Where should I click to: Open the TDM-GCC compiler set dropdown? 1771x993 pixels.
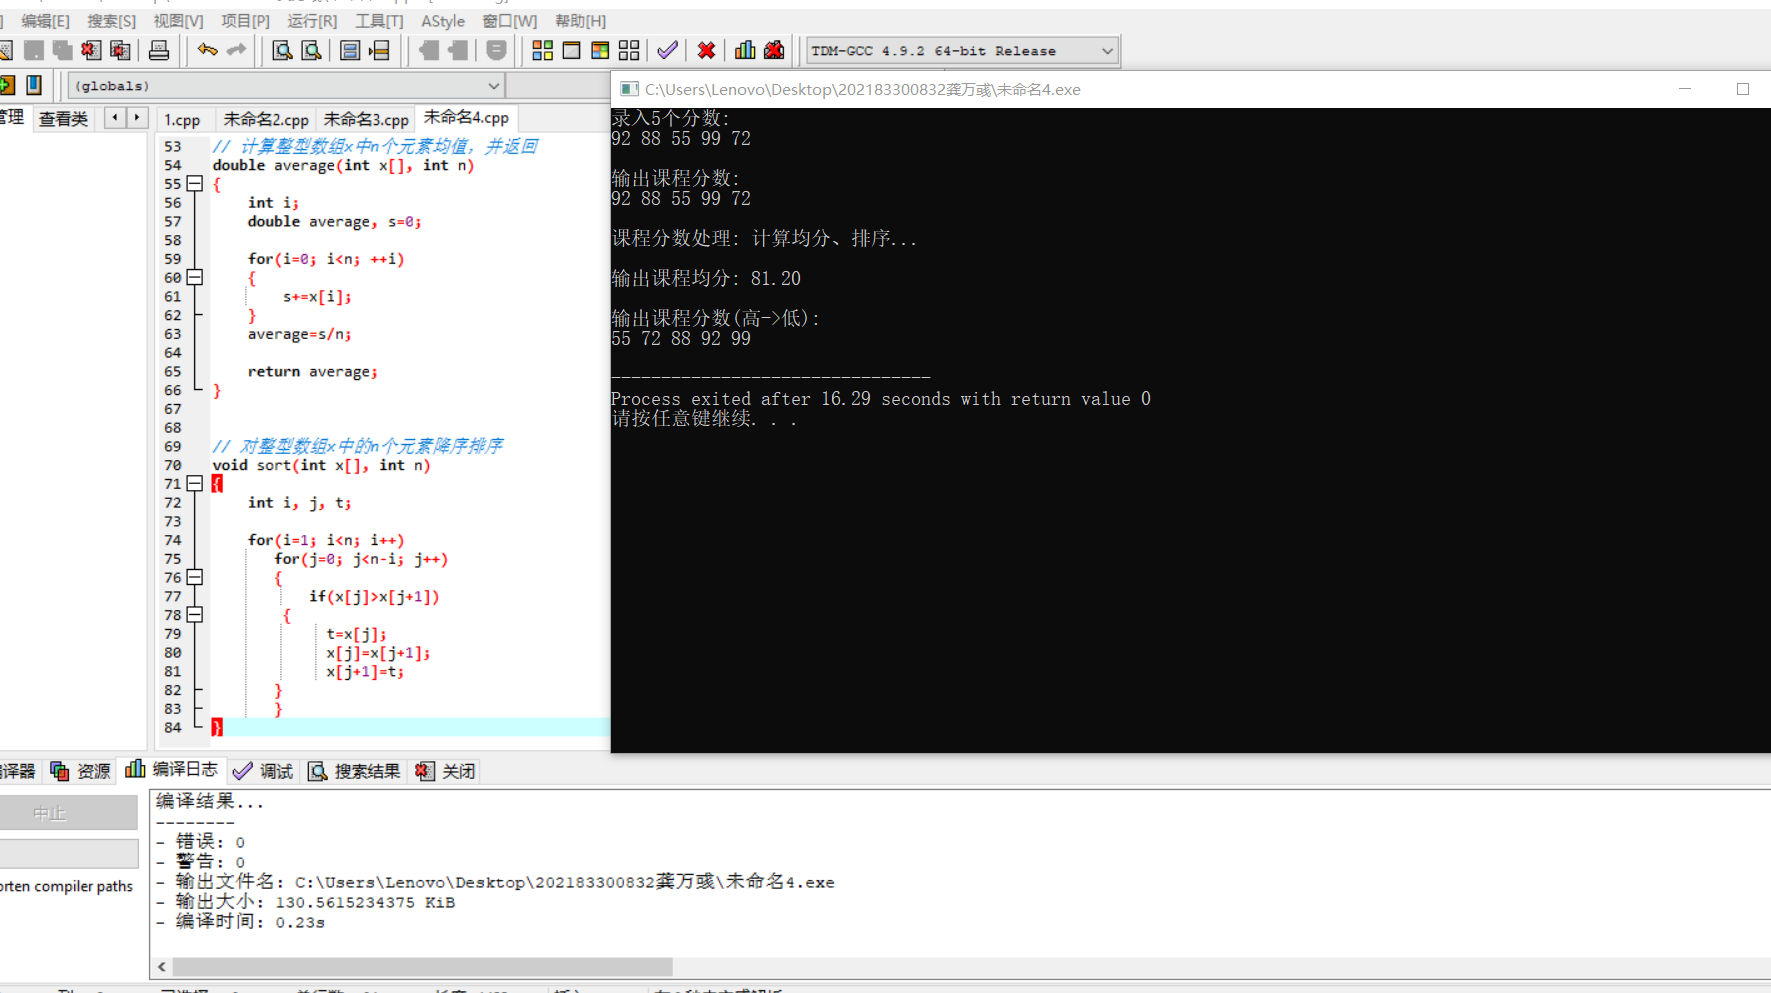[x=963, y=51]
